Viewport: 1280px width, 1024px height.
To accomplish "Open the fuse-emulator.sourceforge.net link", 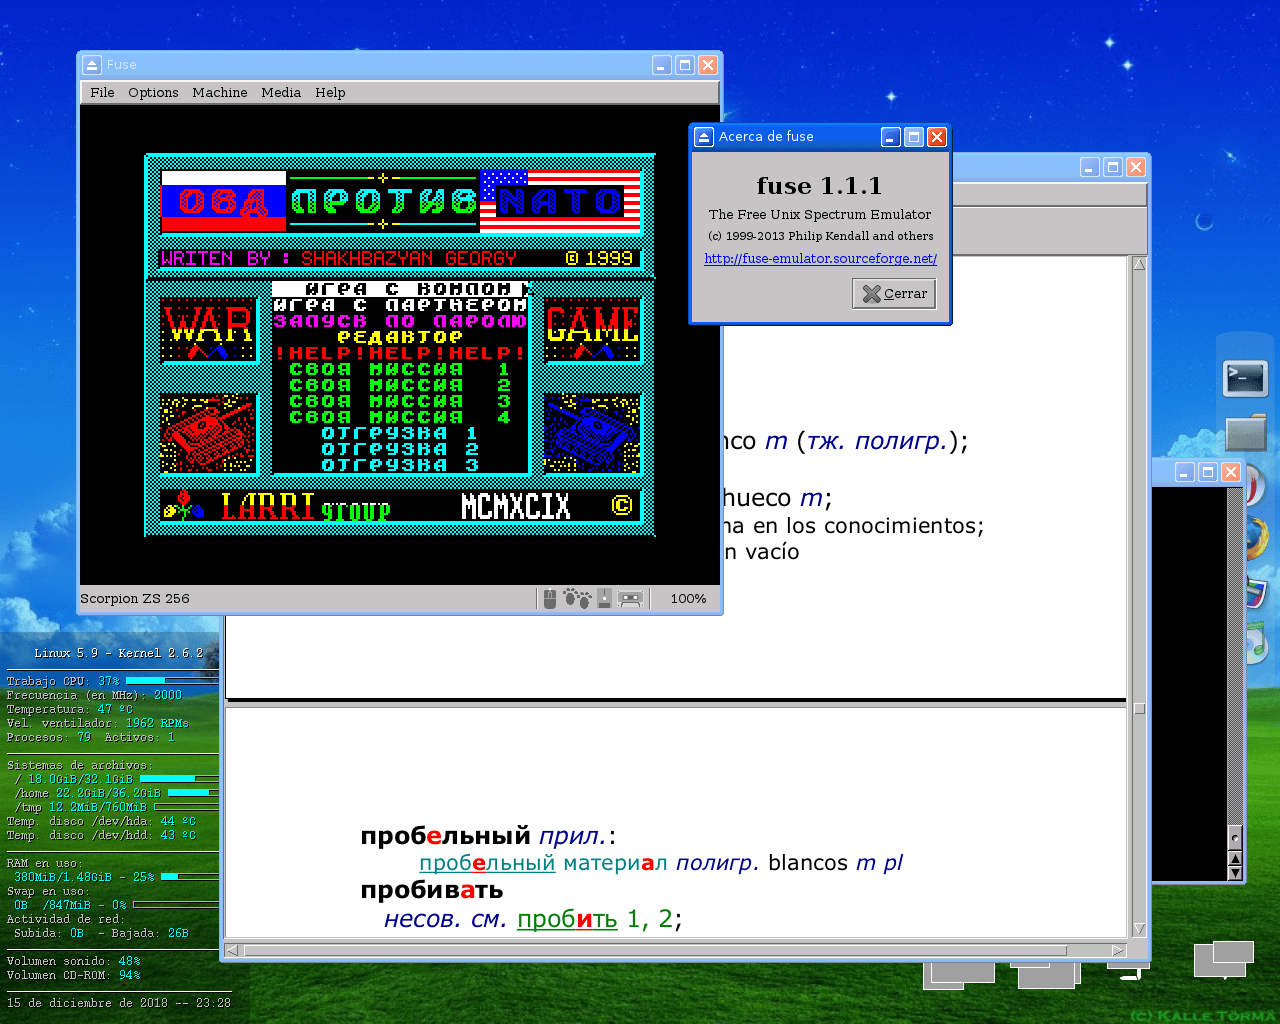I will pyautogui.click(x=820, y=258).
